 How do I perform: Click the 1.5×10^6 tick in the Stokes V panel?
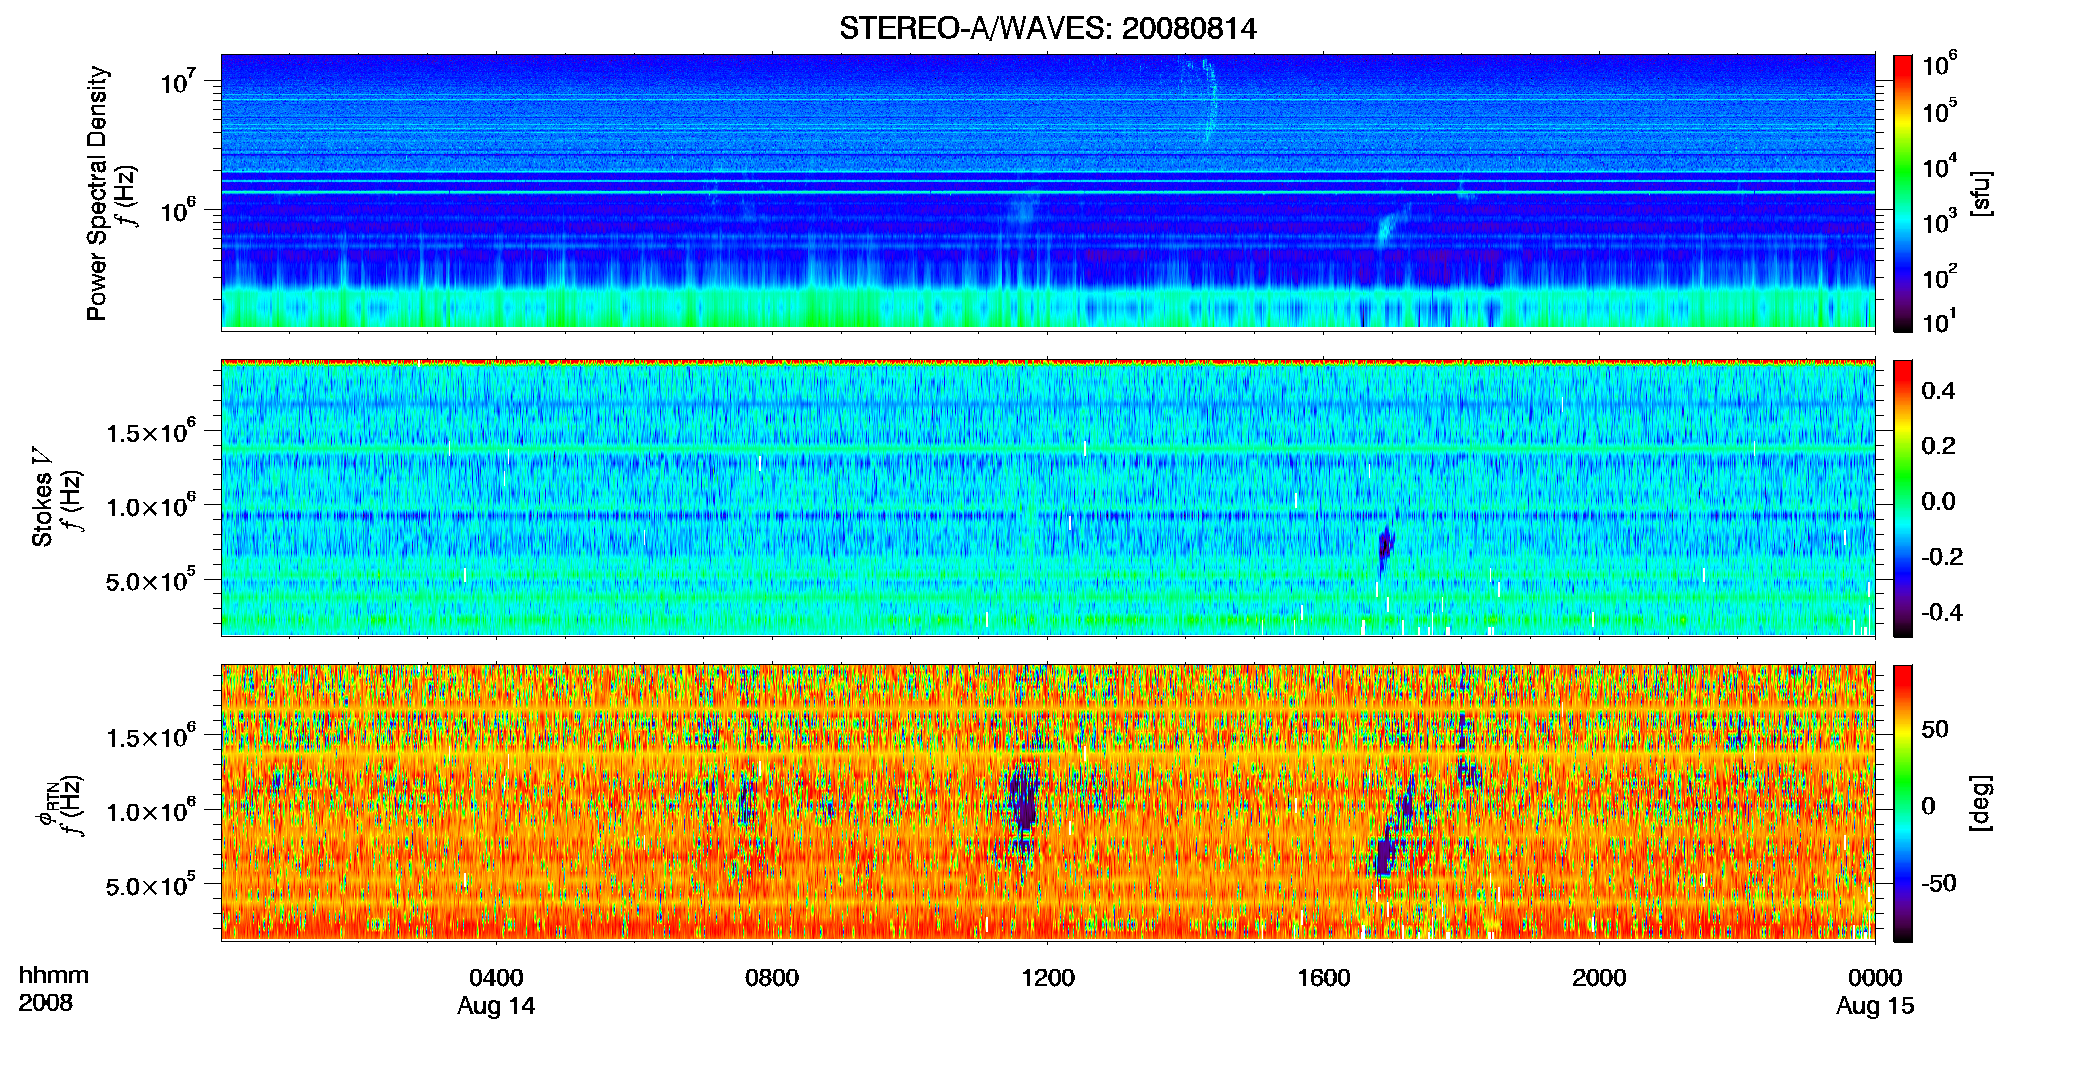151,432
